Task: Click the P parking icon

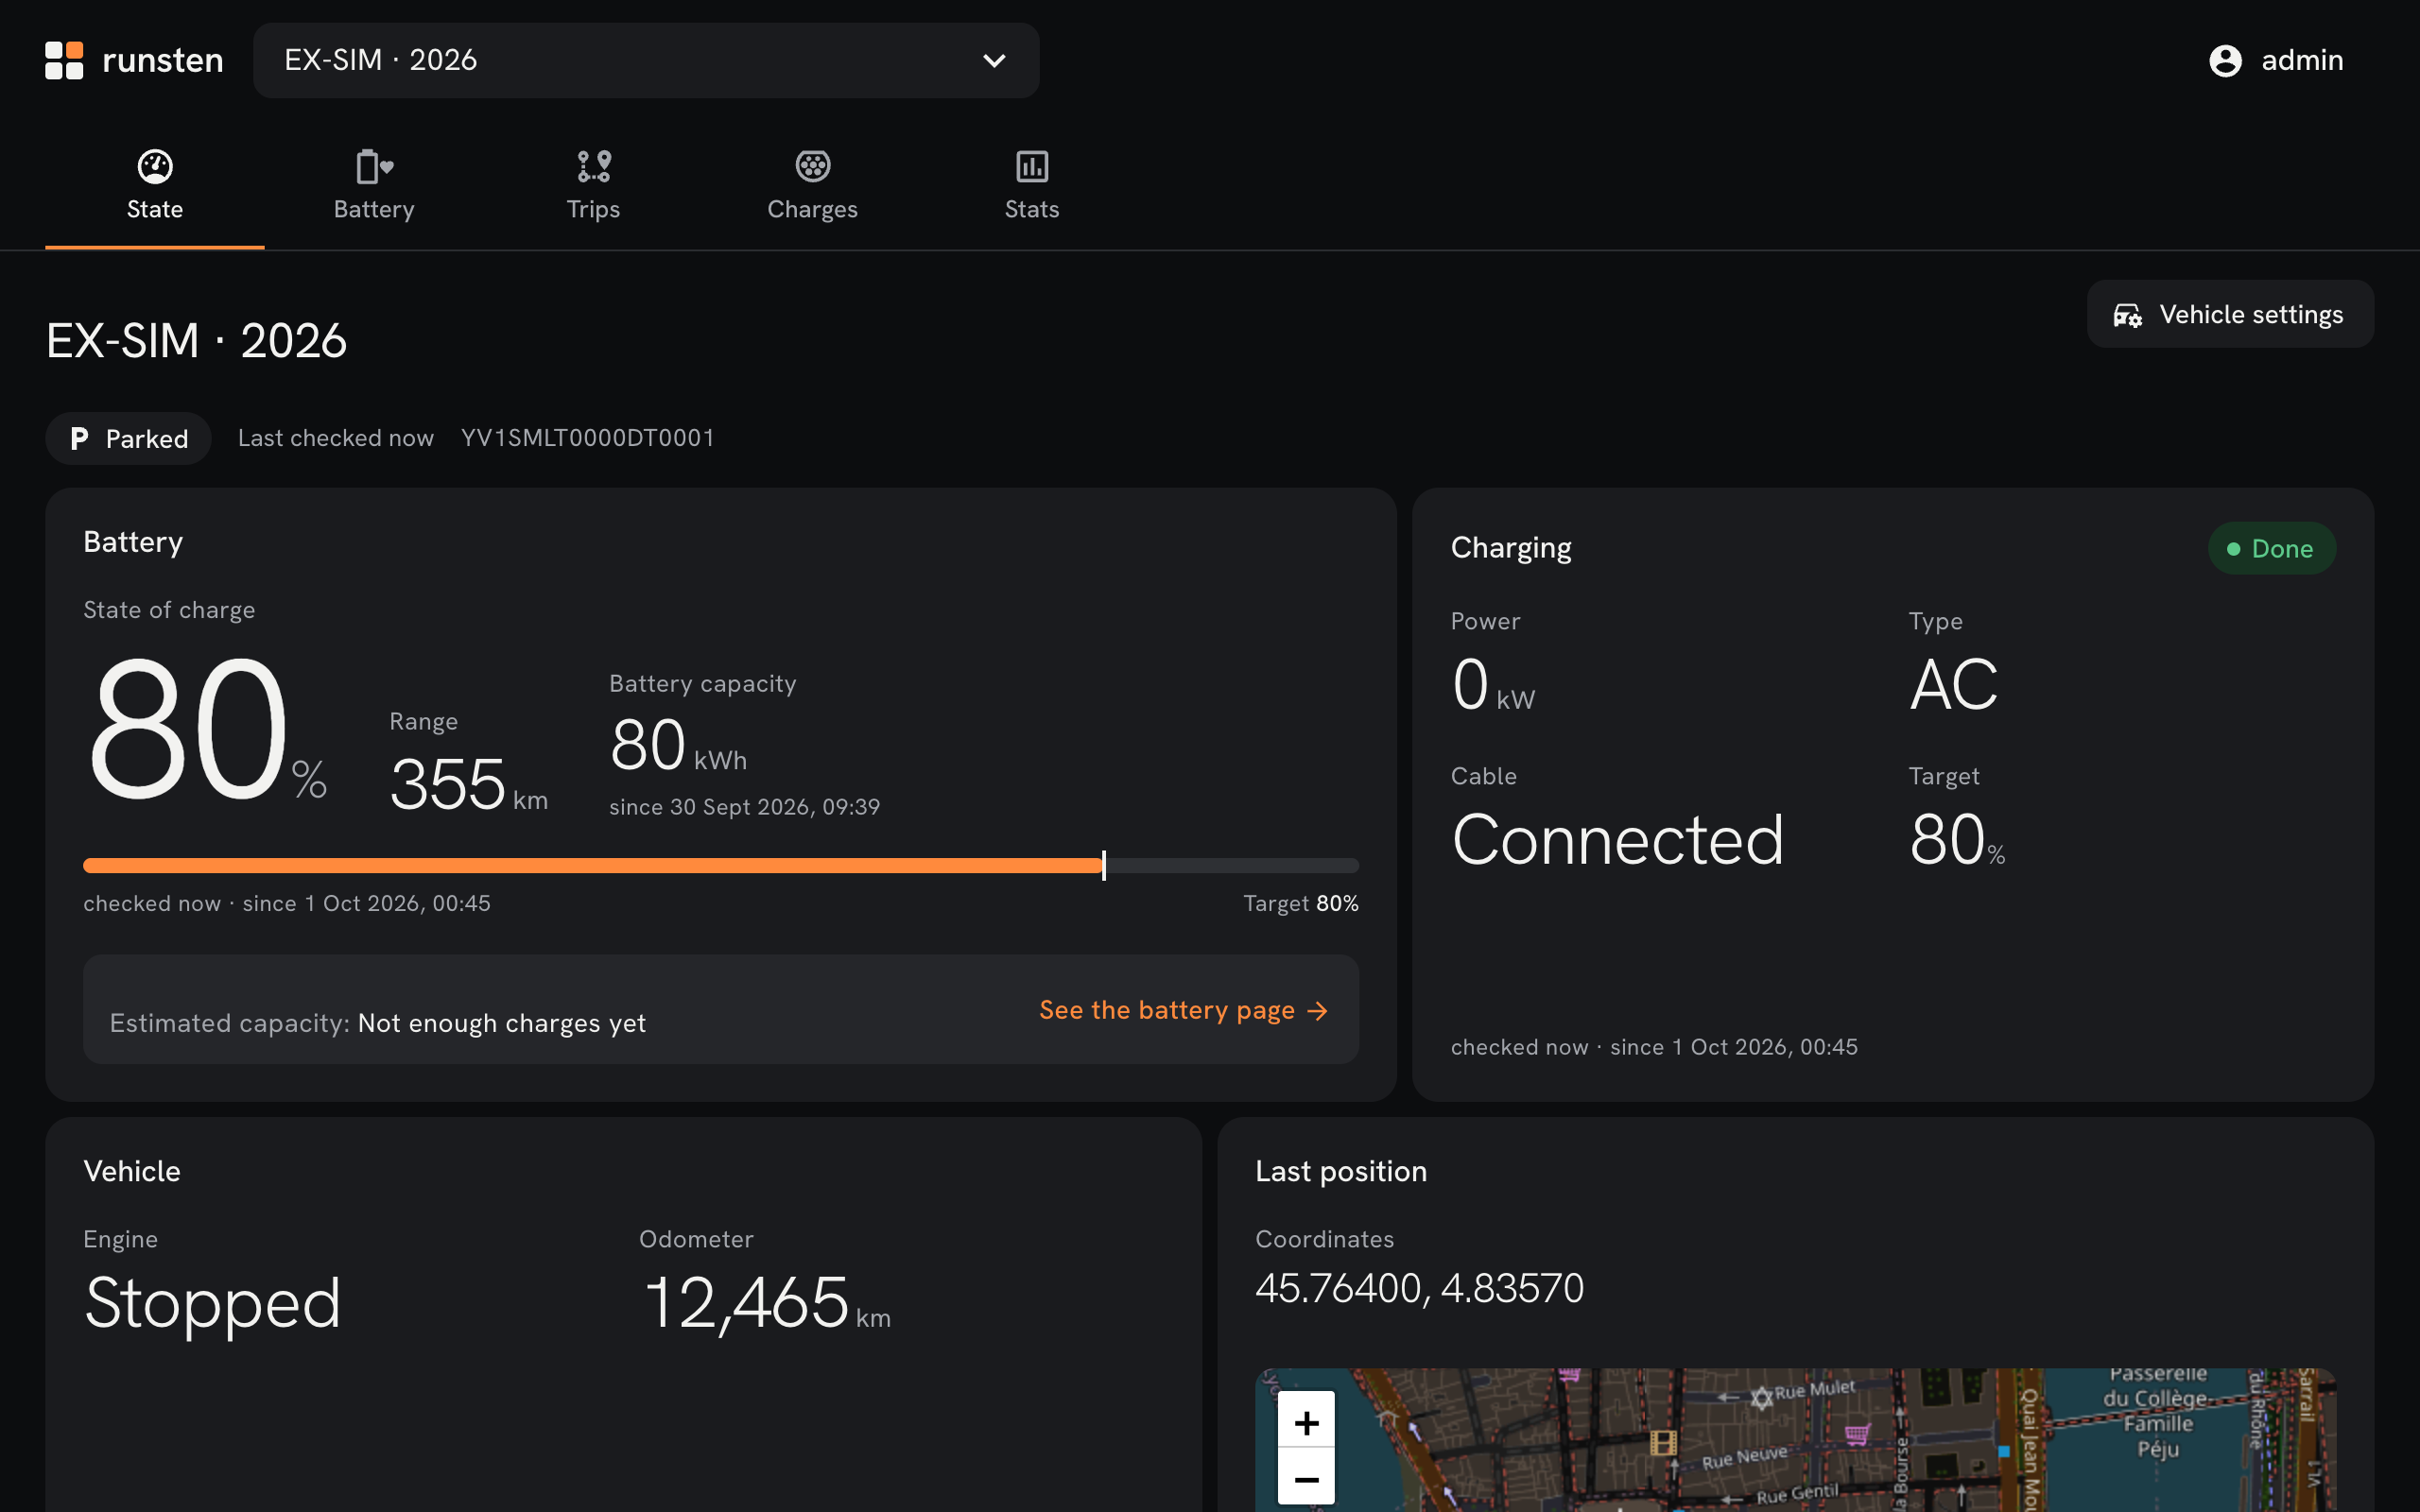Action: [79, 438]
